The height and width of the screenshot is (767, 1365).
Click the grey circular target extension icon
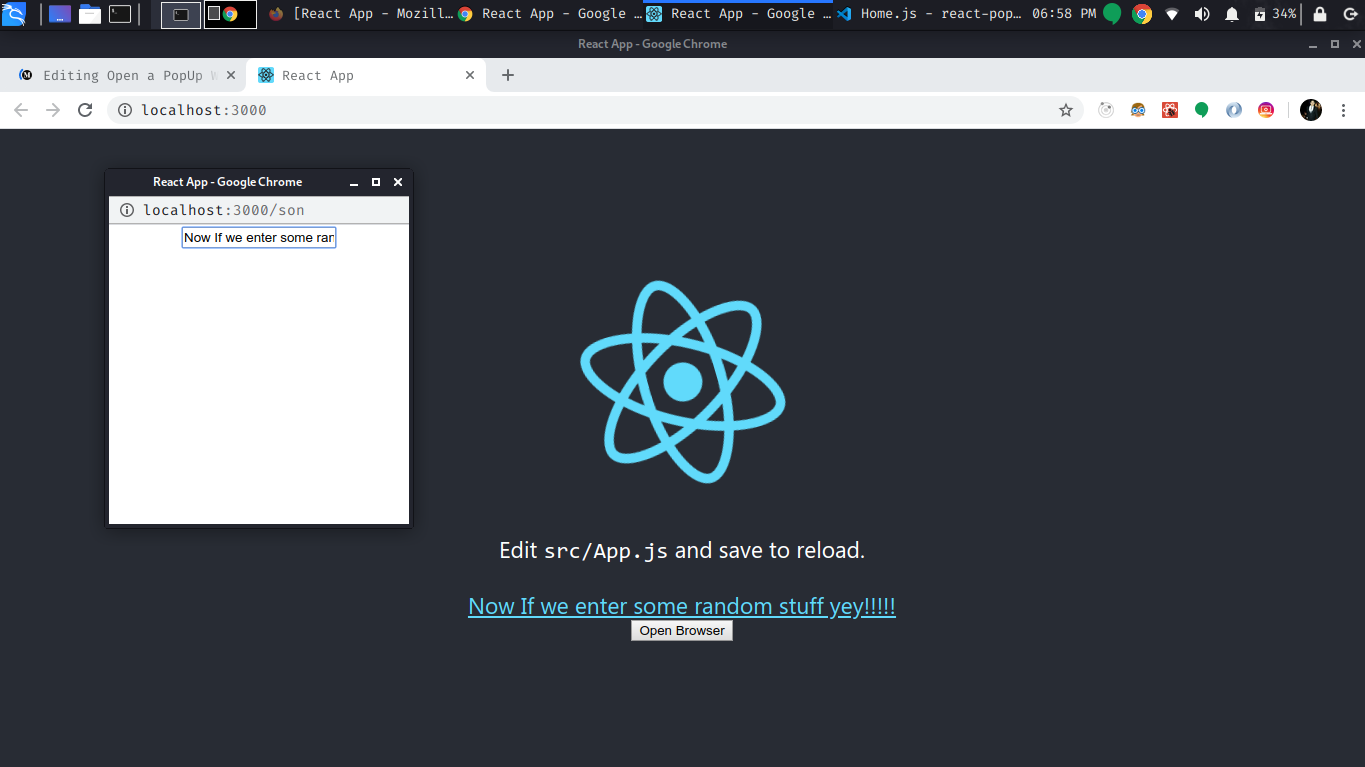pyautogui.click(x=1106, y=110)
